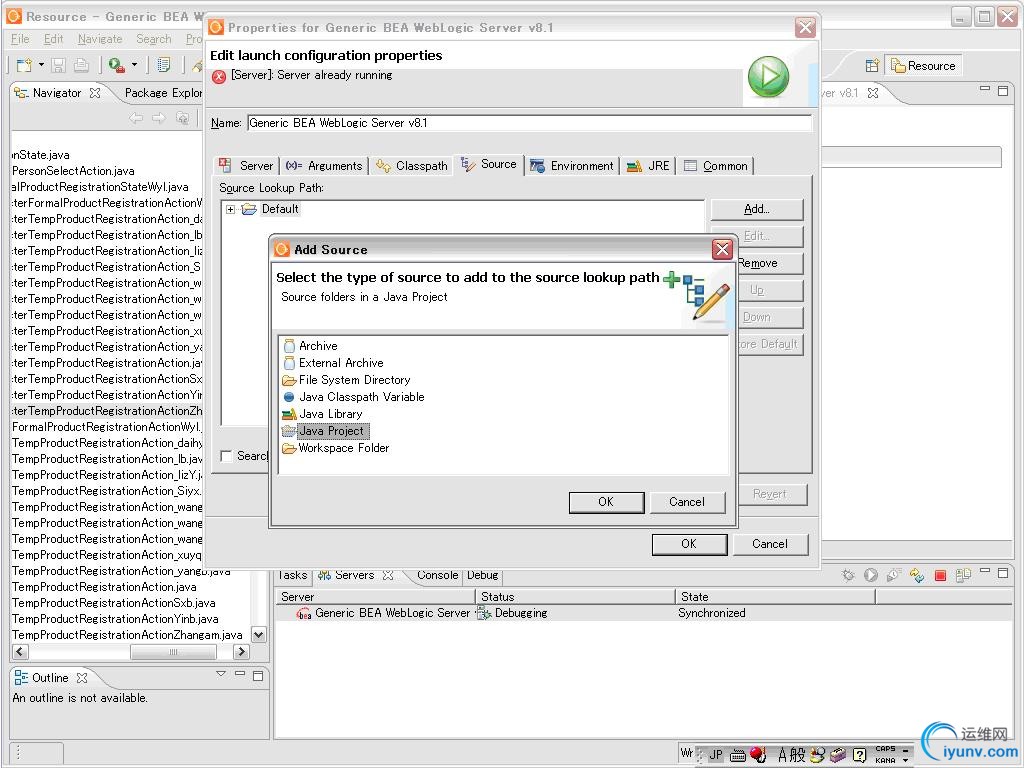Open the External Tools dropdown arrow
Screen dimensions: 1024x768
point(135,65)
